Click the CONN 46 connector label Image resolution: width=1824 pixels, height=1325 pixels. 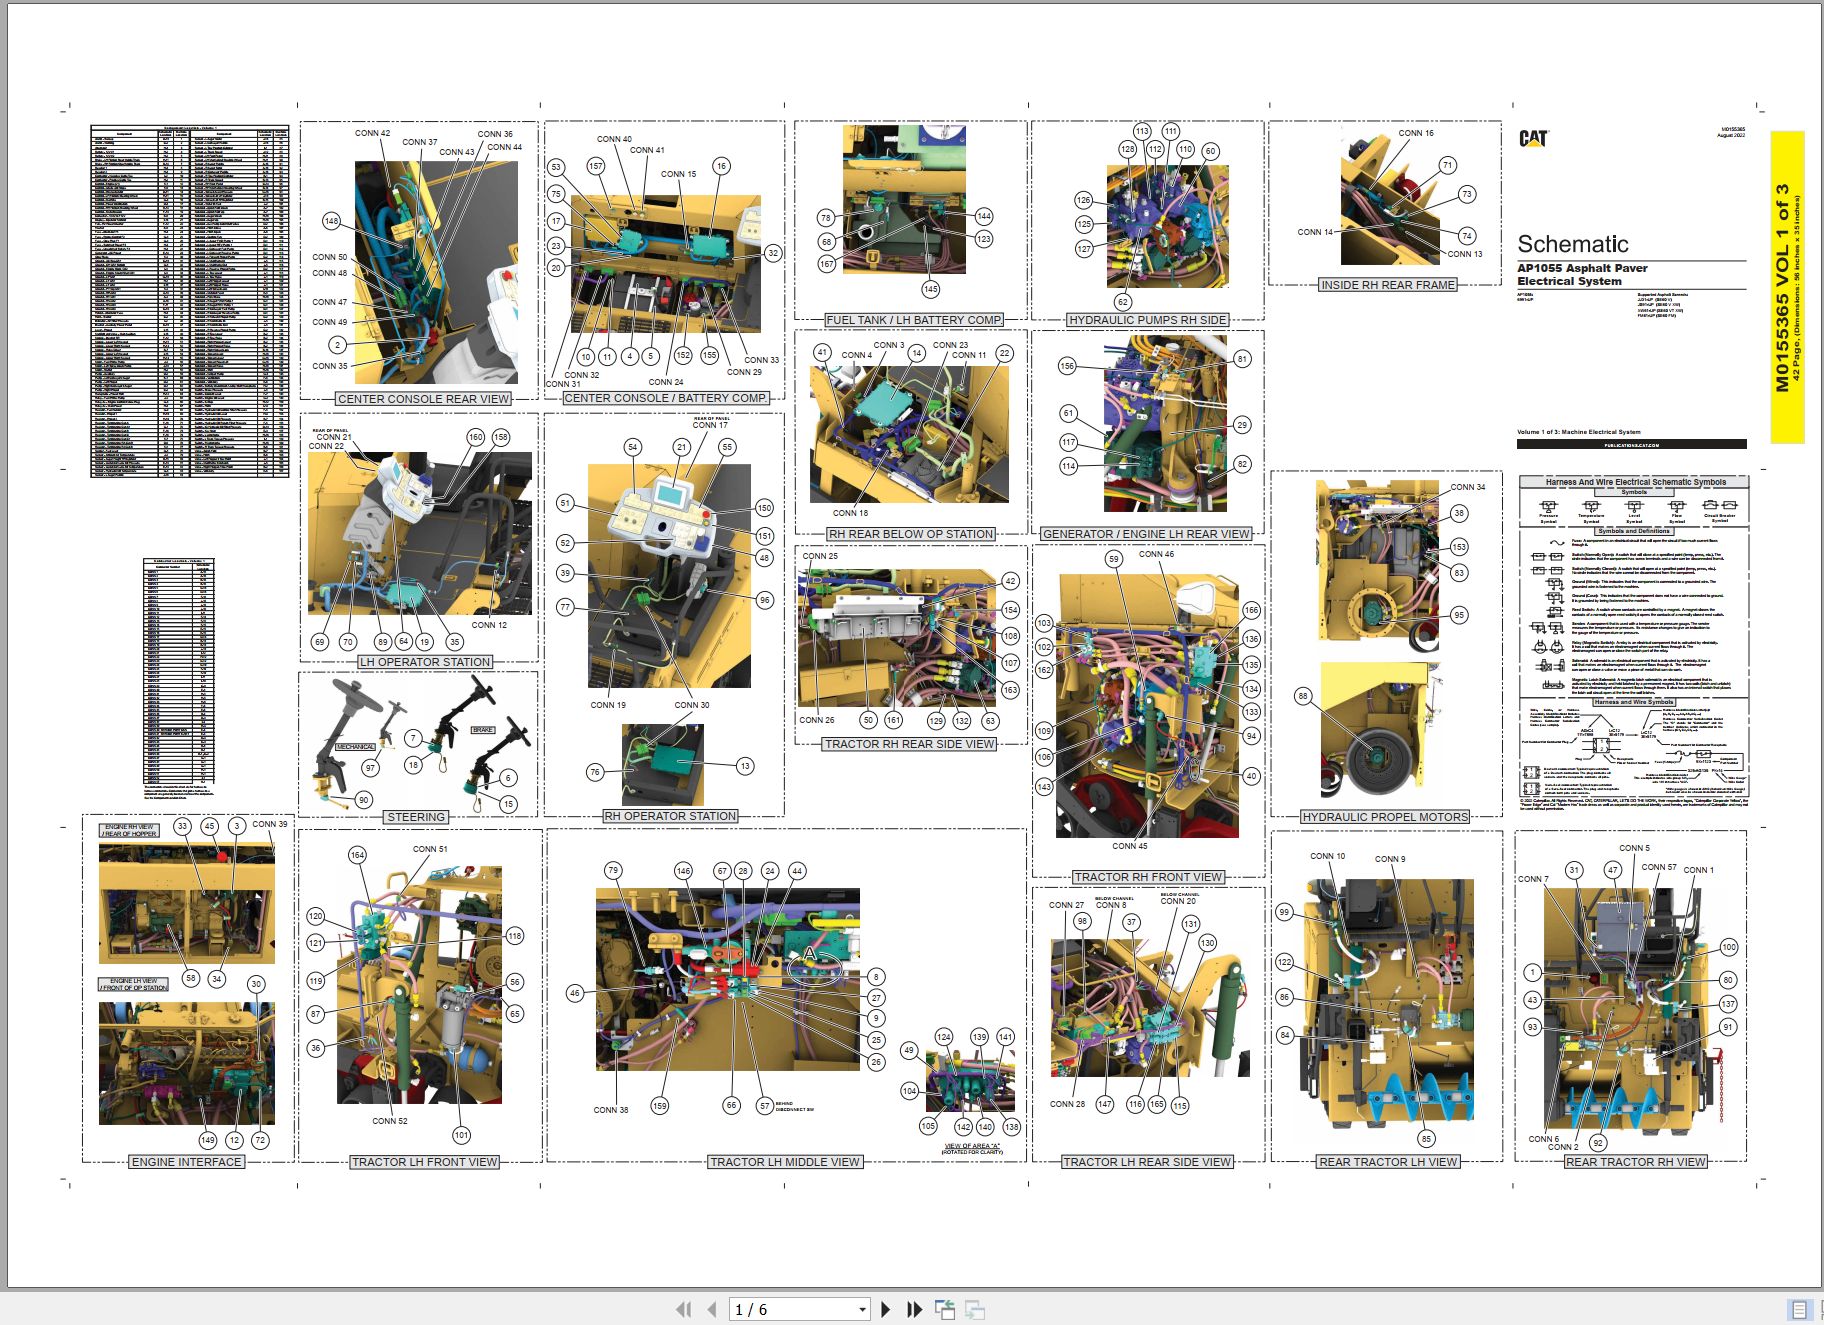(1157, 554)
